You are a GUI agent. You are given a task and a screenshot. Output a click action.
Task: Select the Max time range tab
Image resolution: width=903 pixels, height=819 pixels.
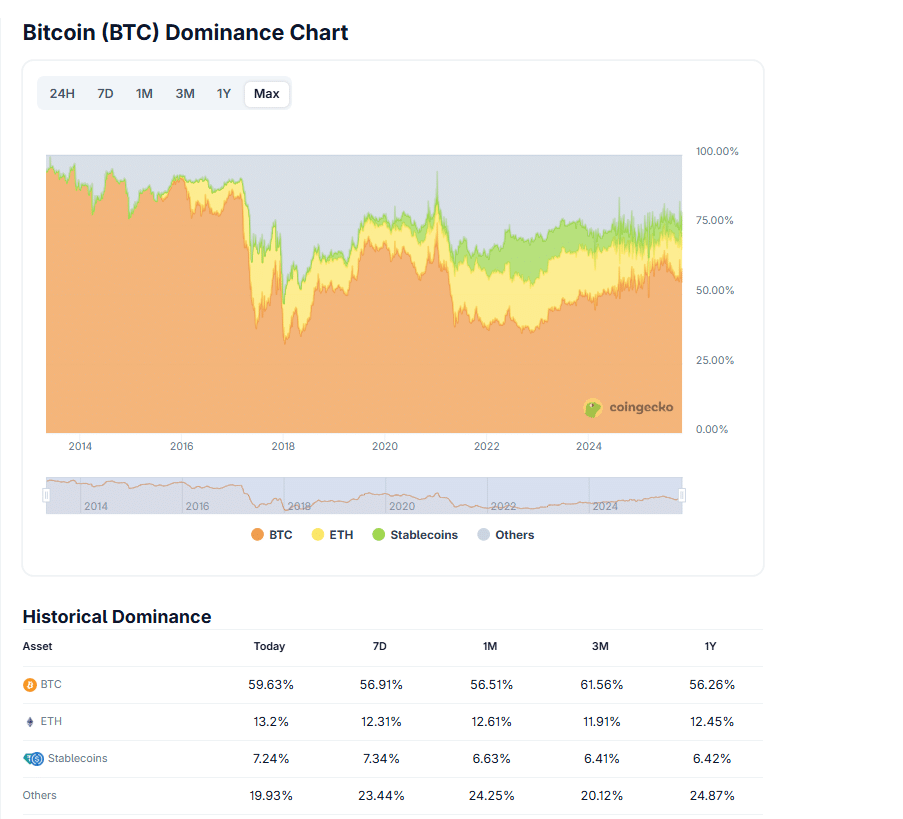[x=266, y=93]
